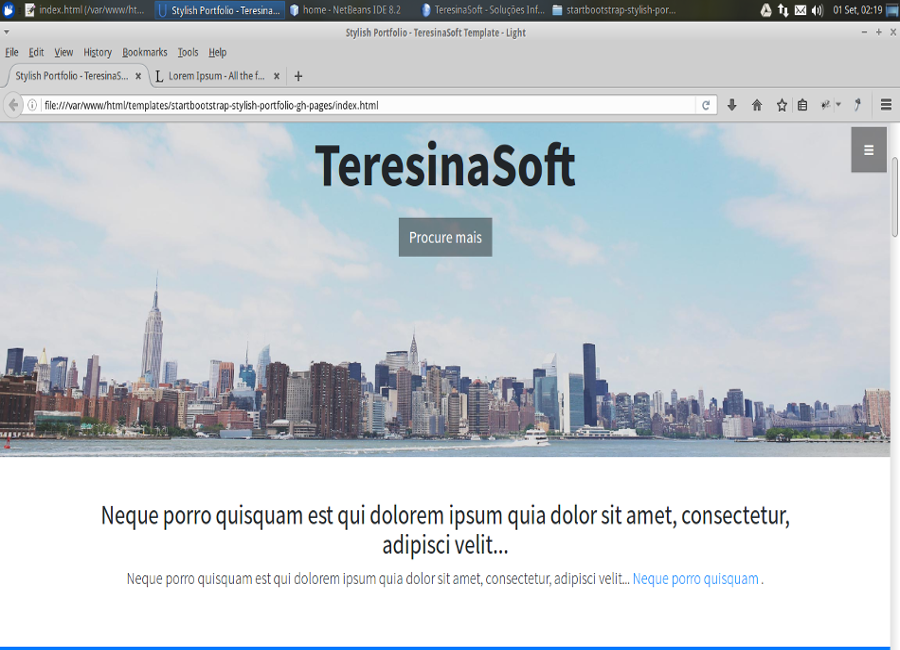Click the volume icon in system tray

click(x=817, y=10)
